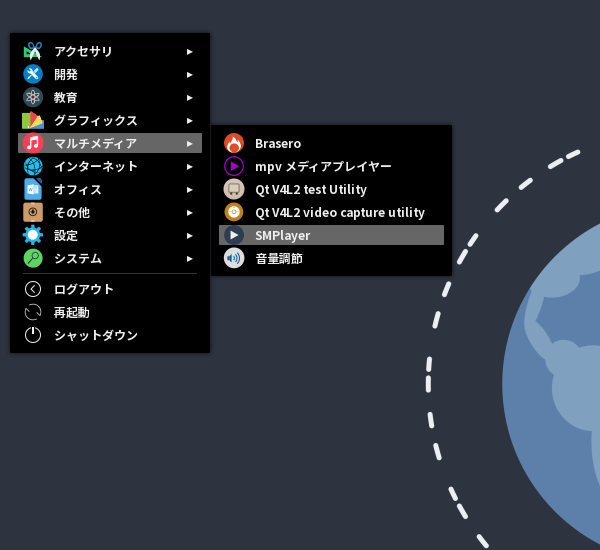Launch SMPlayer from the submenu

pos(331,235)
